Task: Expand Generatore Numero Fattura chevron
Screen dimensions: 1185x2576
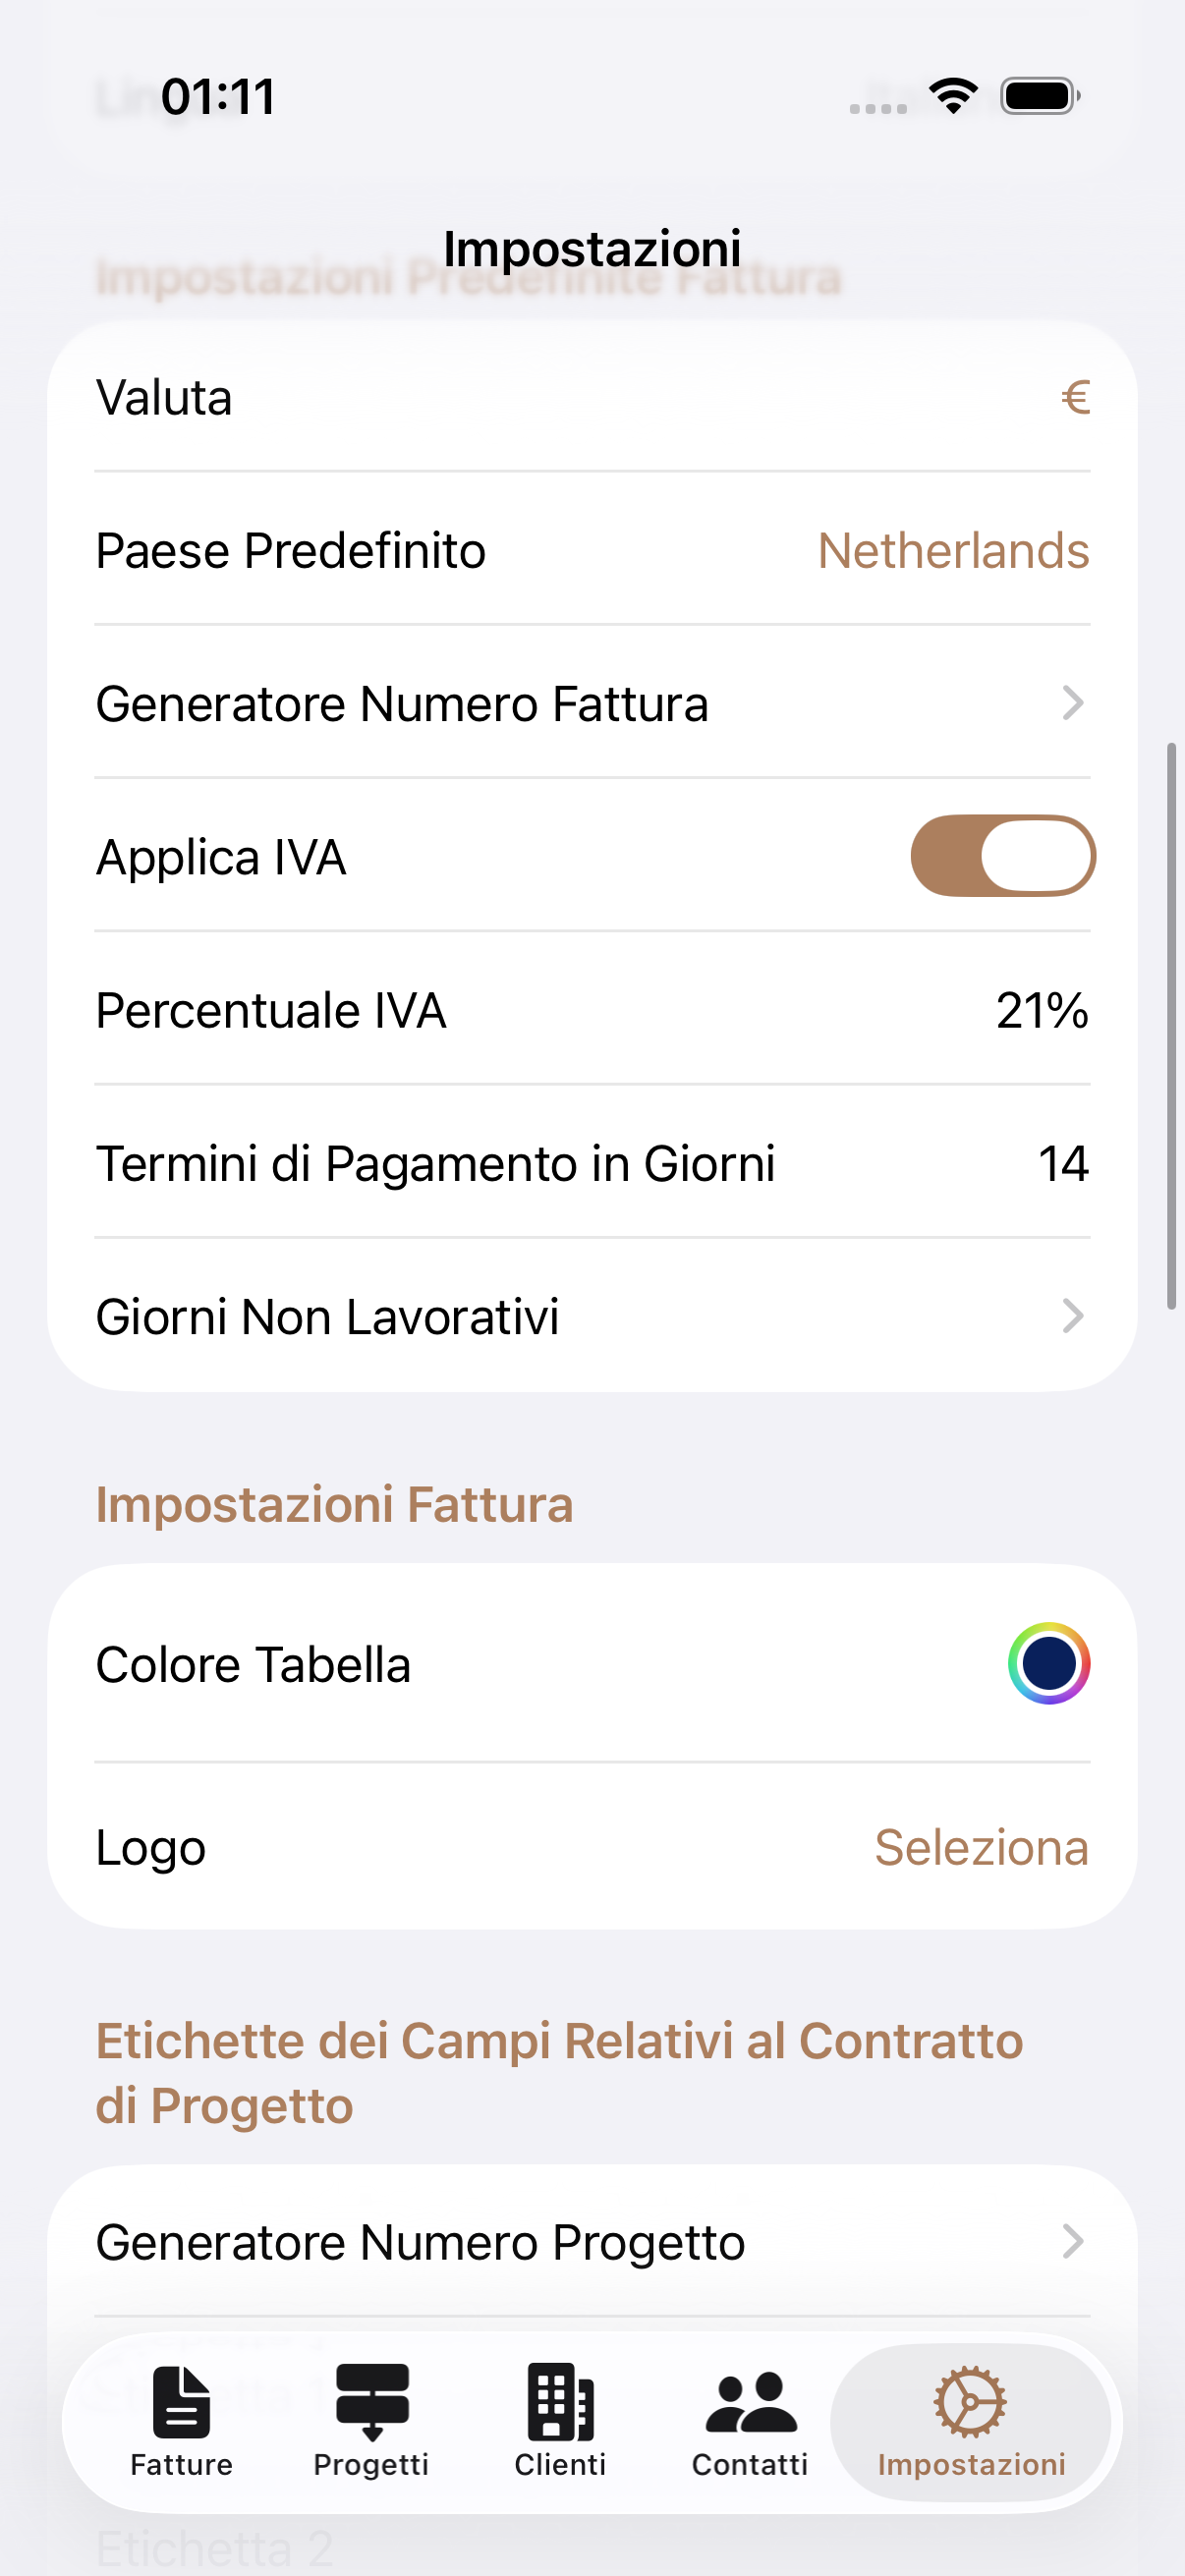Action: point(1073,703)
